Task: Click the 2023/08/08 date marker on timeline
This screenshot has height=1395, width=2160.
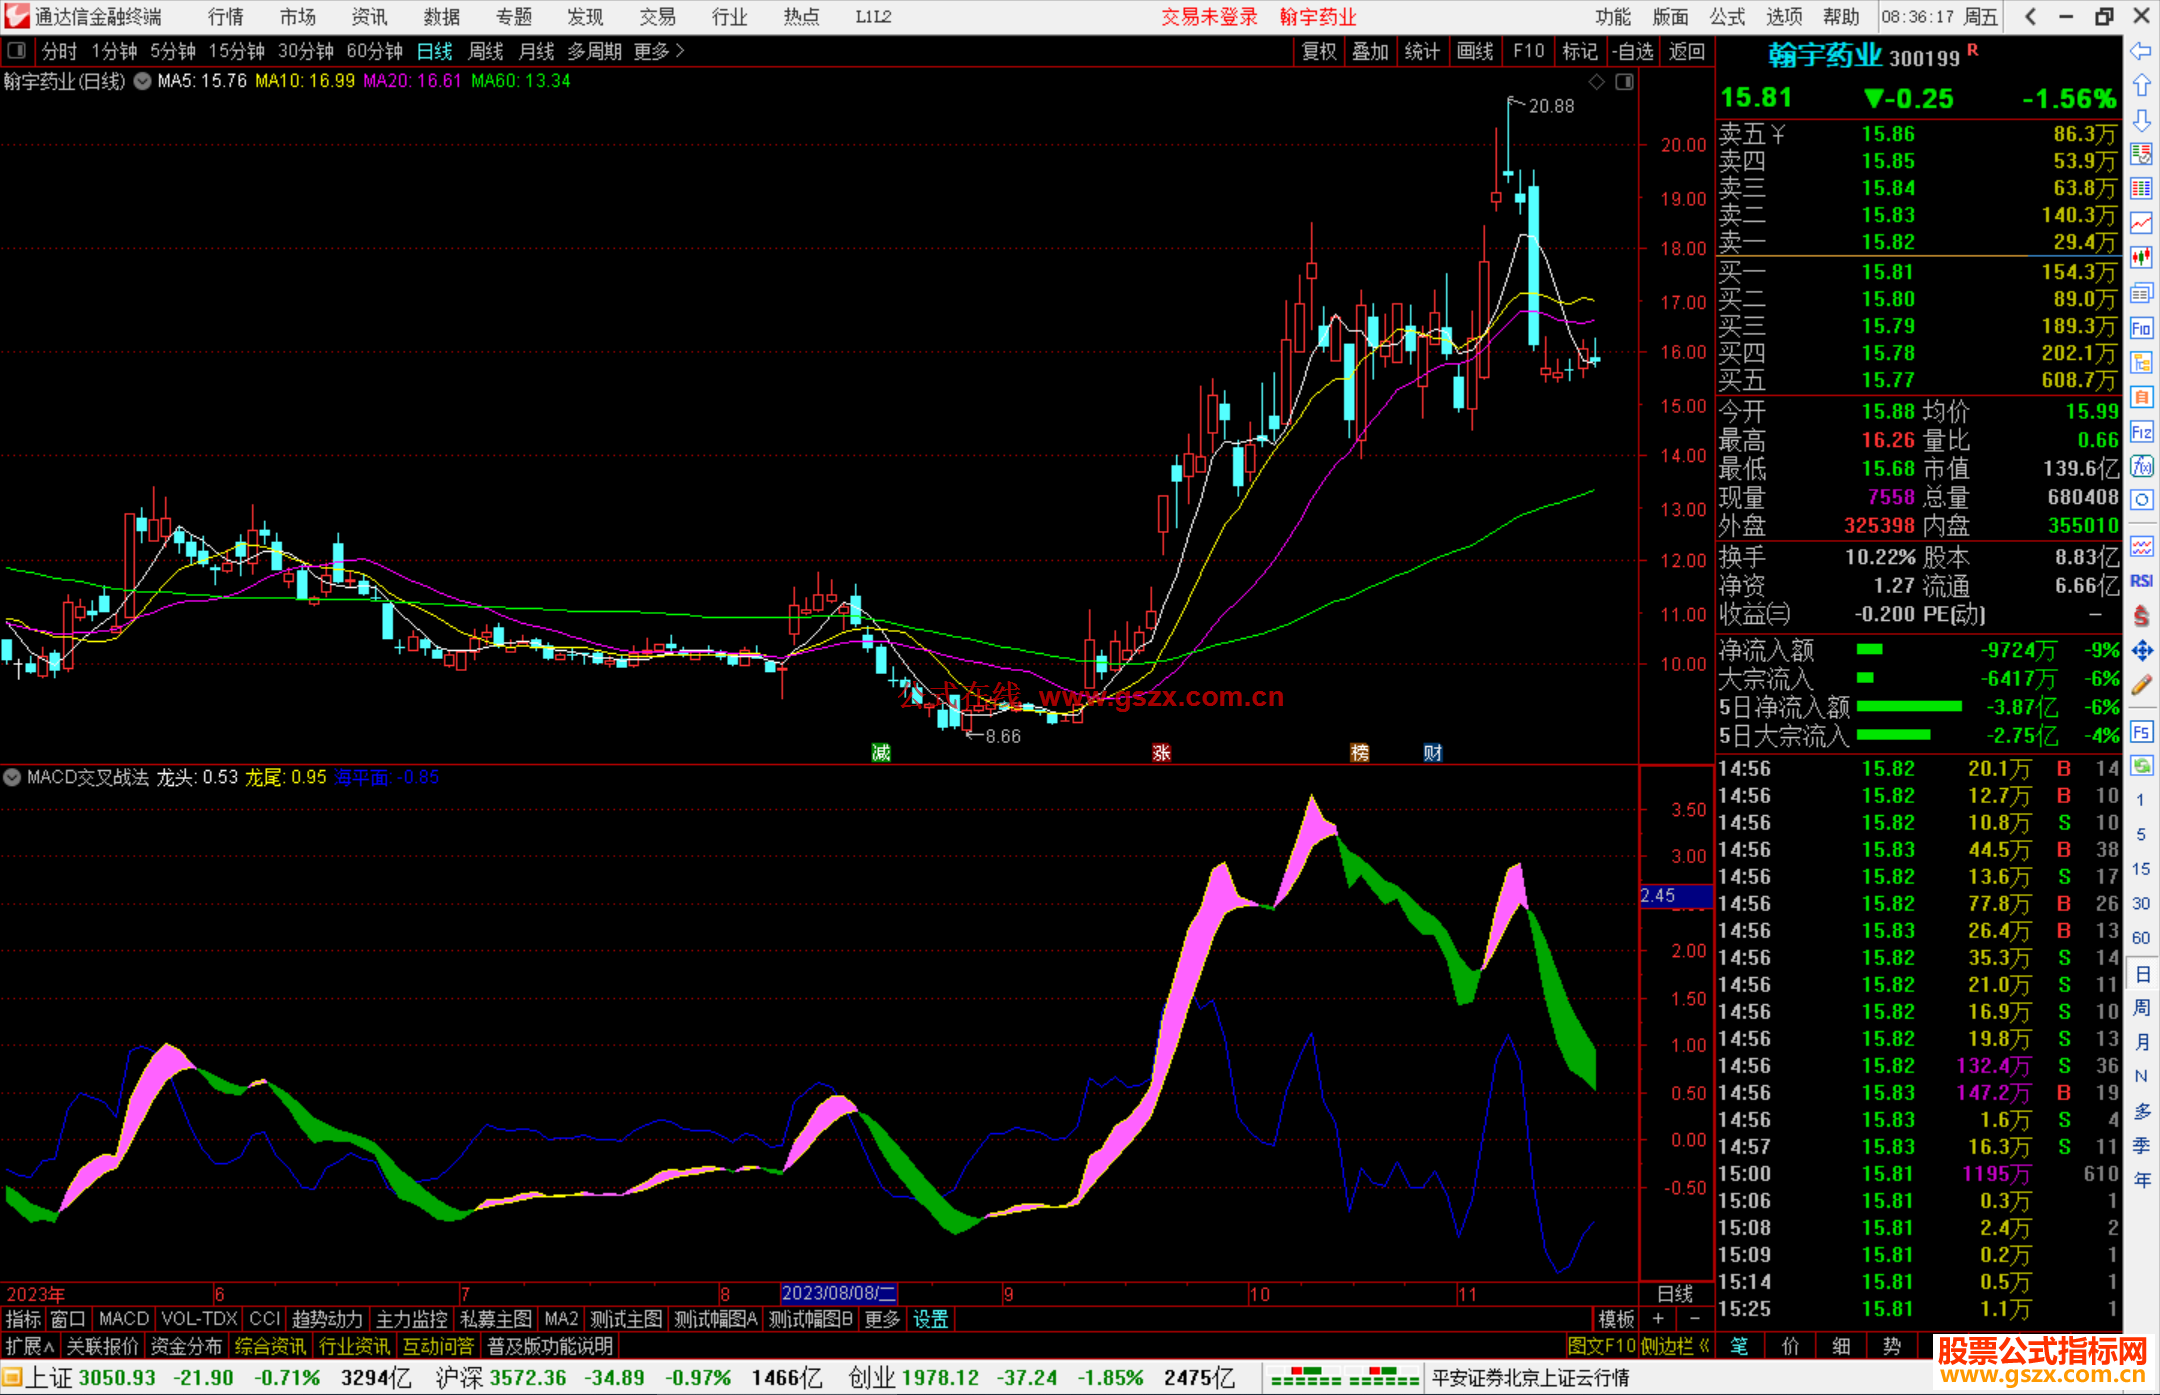Action: pos(838,1293)
